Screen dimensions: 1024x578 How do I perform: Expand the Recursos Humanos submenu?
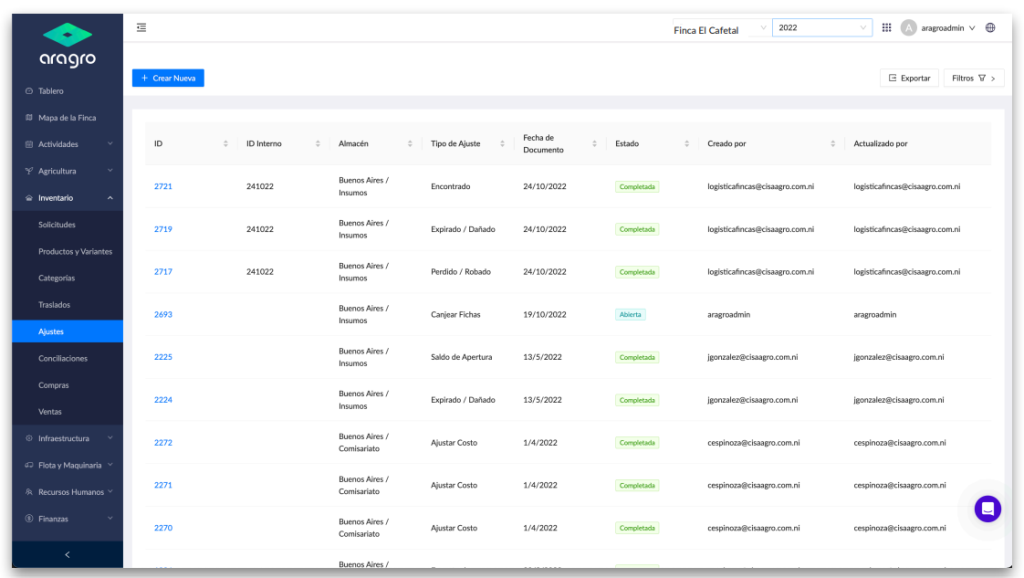click(x=110, y=492)
